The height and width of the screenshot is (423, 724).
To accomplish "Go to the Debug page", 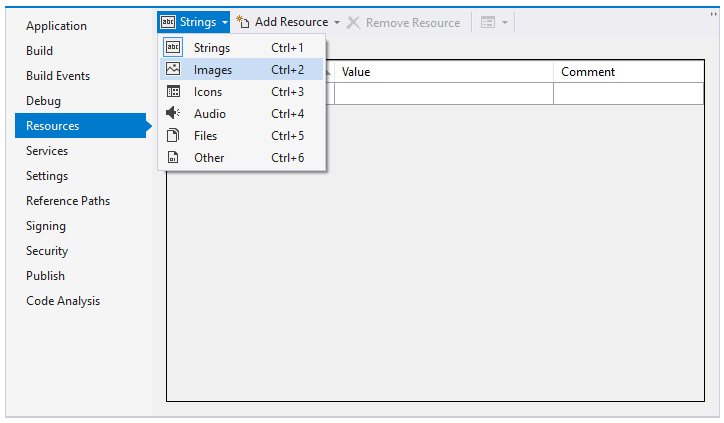I will pyautogui.click(x=43, y=101).
